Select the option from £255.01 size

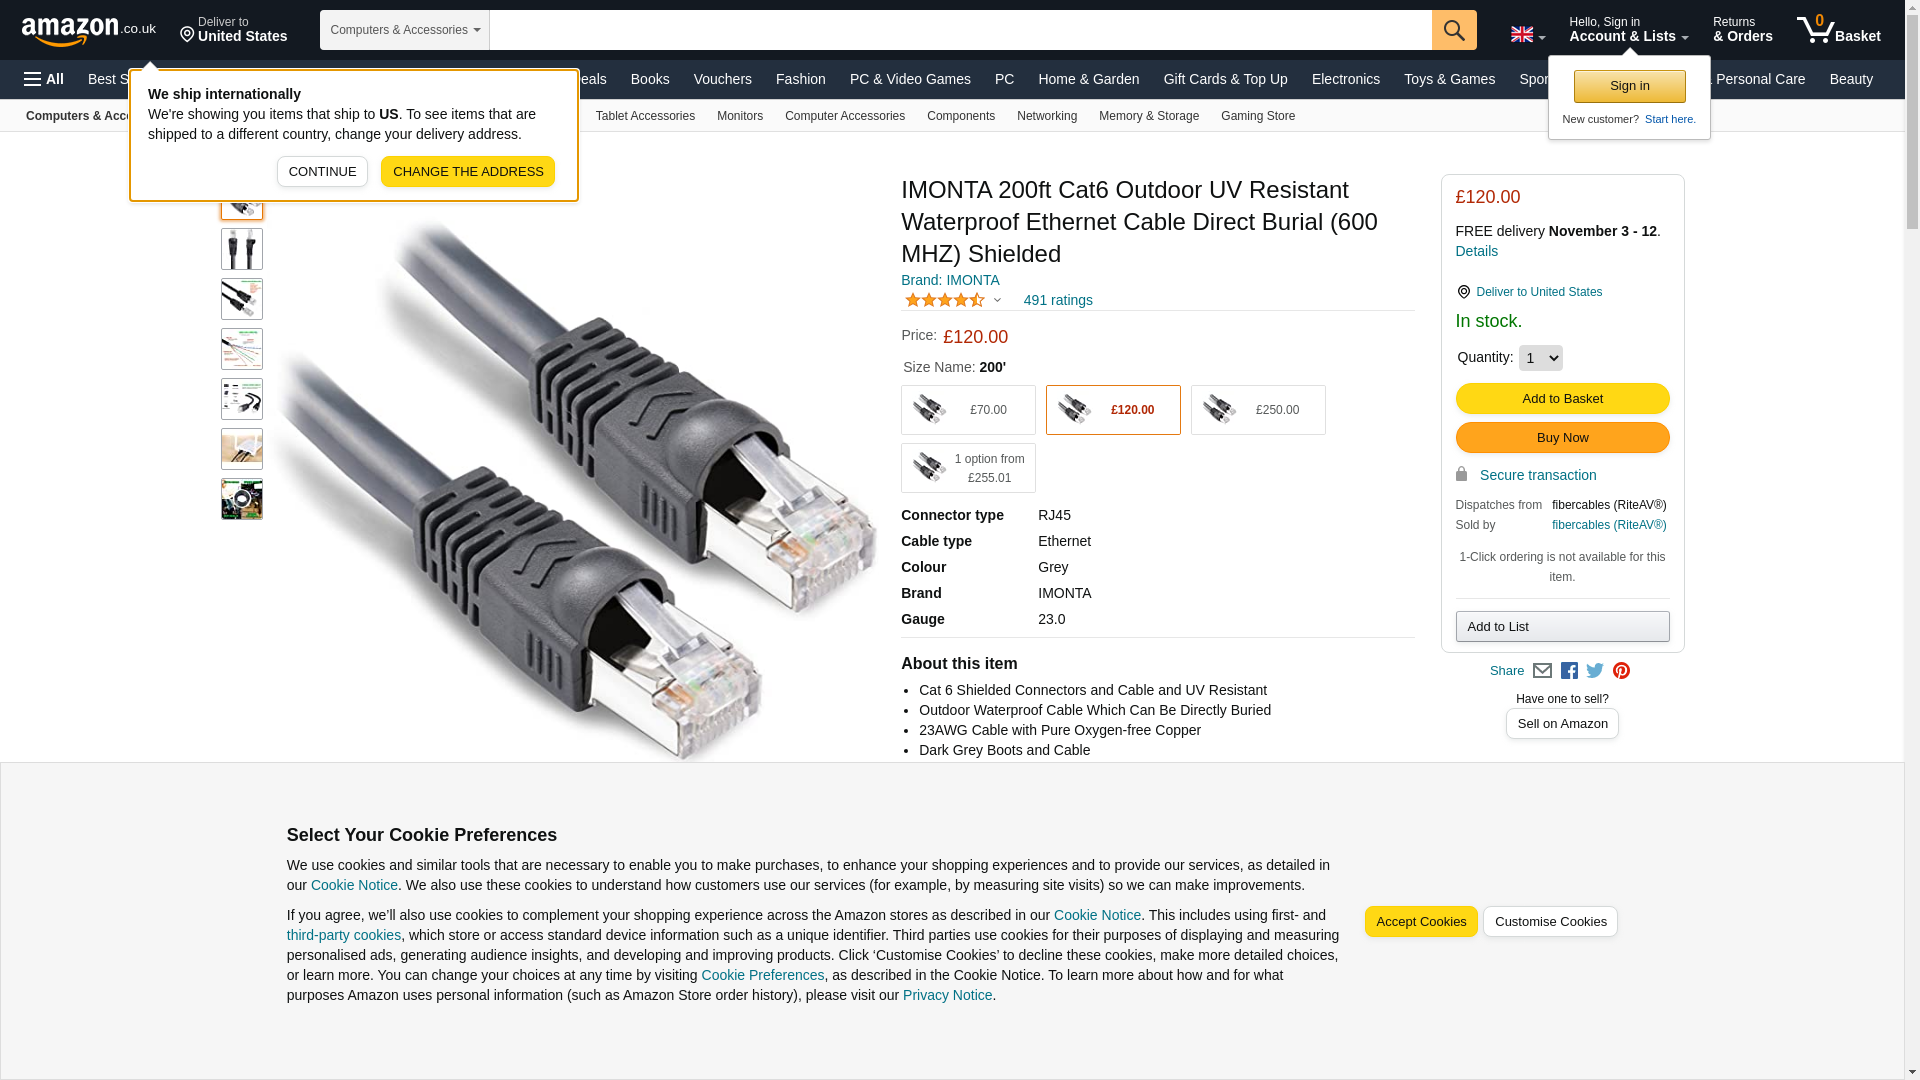pos(968,468)
